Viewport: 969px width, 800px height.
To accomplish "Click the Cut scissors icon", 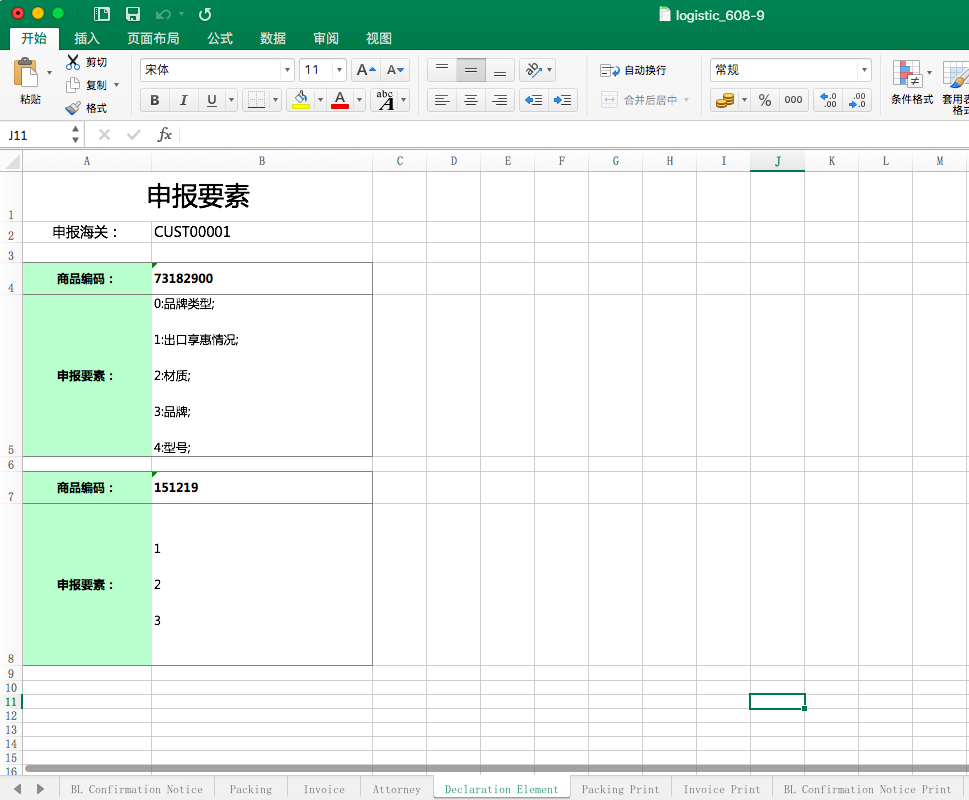I will 73,62.
